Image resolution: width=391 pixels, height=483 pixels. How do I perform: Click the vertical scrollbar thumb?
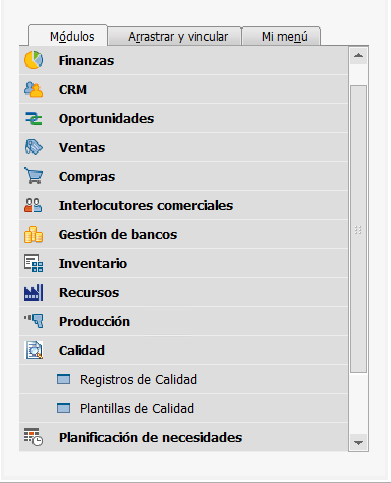[x=358, y=229]
